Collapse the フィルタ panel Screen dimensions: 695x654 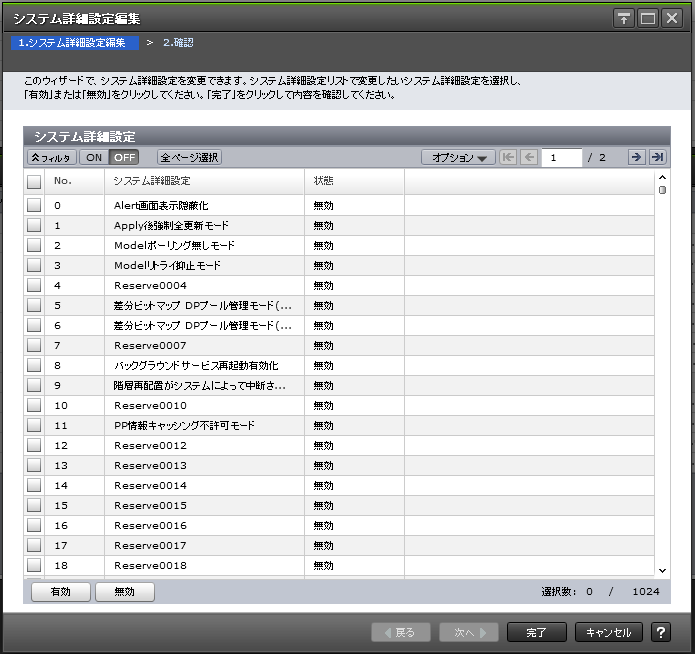point(51,157)
